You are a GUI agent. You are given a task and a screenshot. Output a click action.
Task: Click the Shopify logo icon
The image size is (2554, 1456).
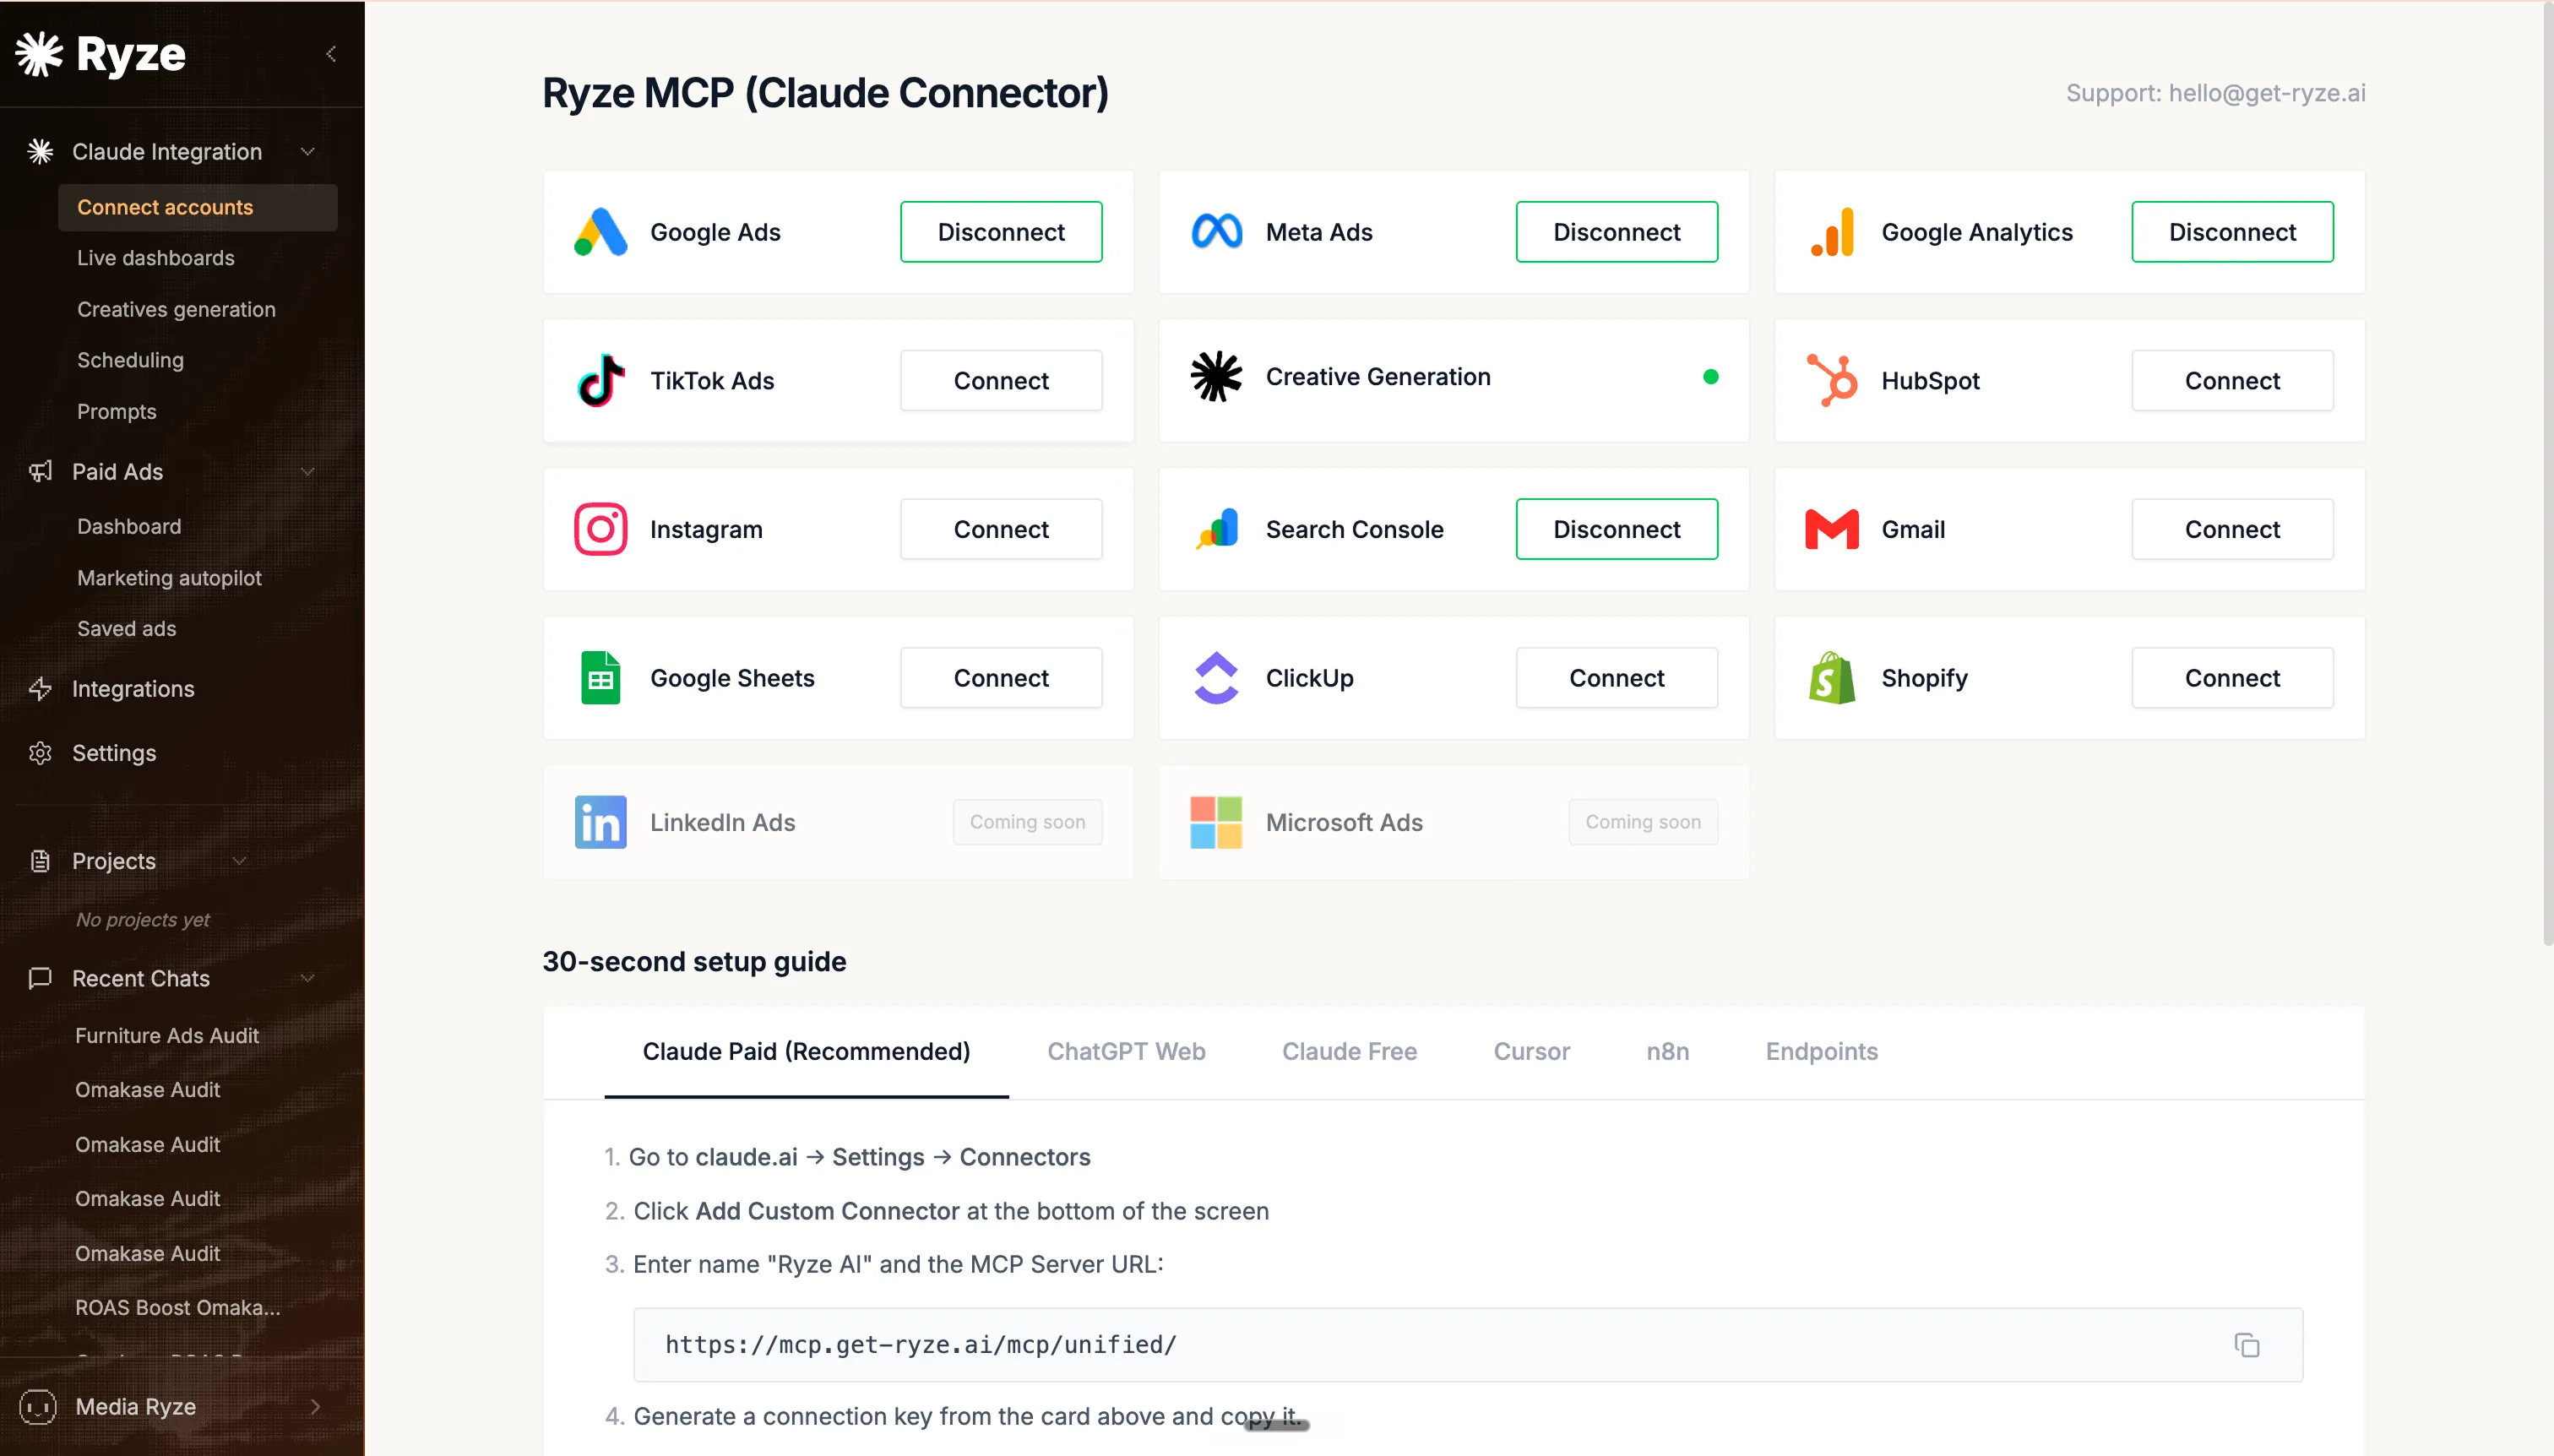click(1832, 678)
